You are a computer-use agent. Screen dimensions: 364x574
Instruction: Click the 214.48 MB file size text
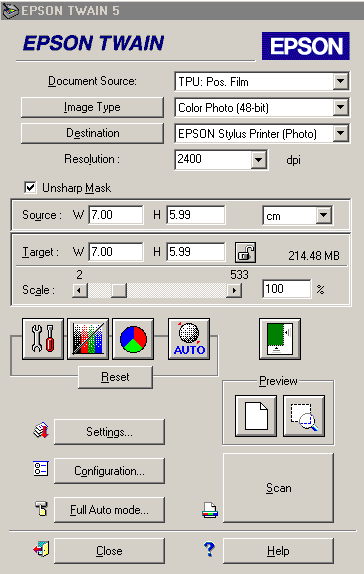click(x=314, y=256)
